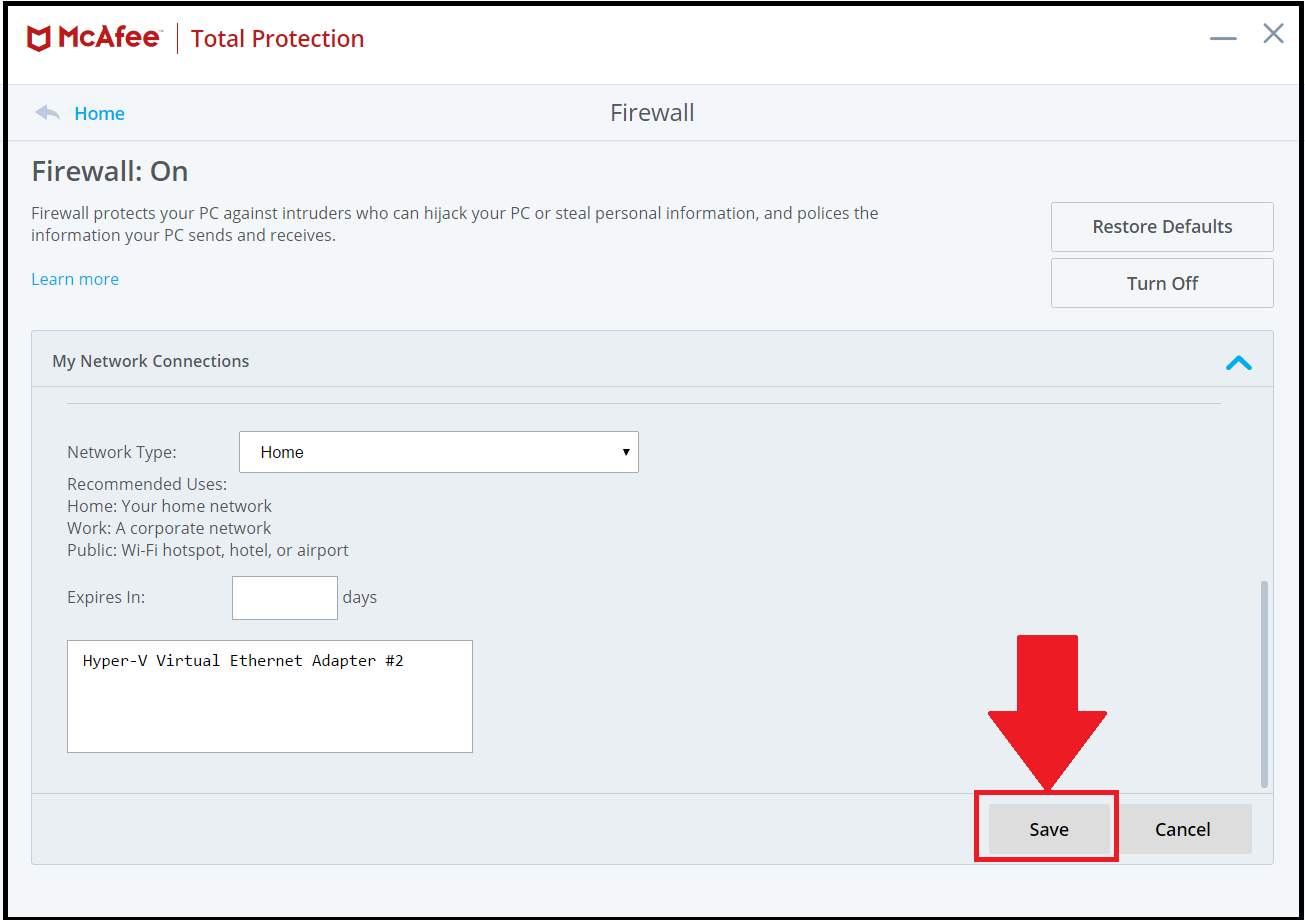Save the network connection settings
This screenshot has height=920, width=1305.
tap(1048, 829)
